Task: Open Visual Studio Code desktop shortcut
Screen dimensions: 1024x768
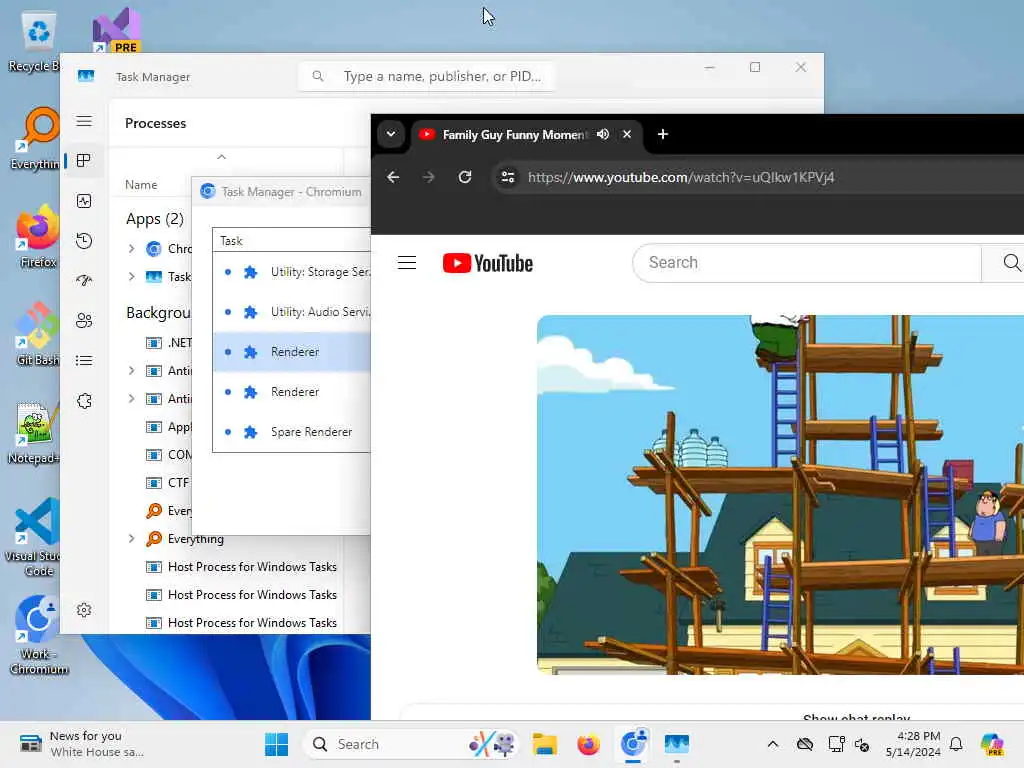Action: click(x=33, y=537)
